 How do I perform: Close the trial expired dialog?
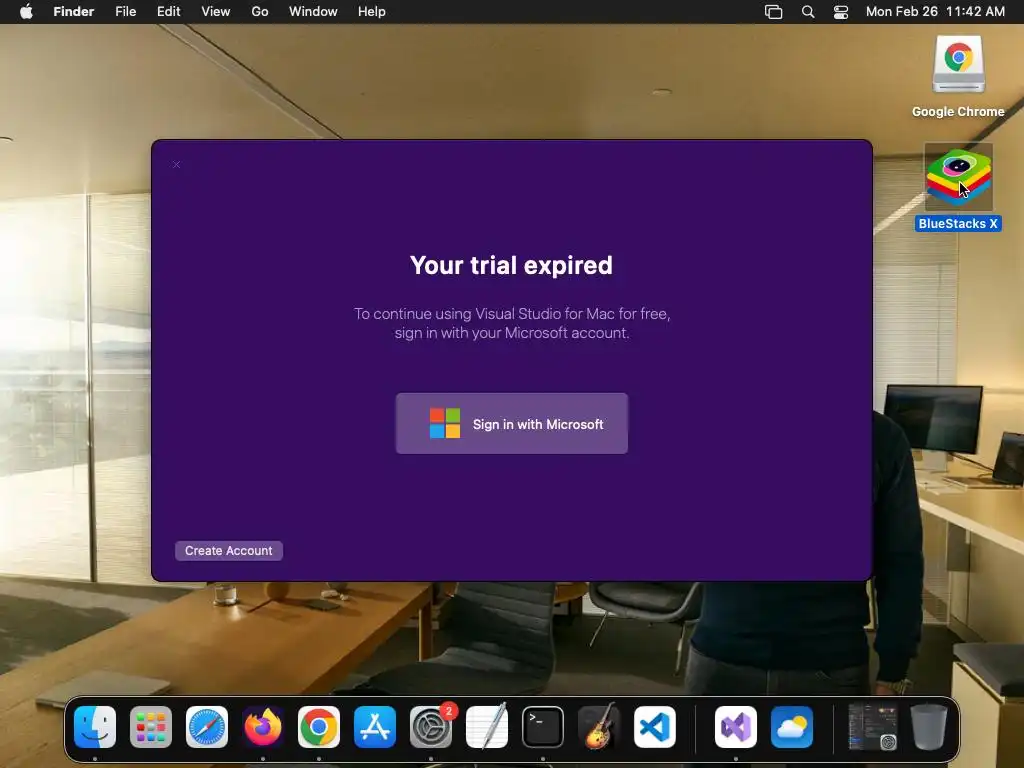(176, 165)
